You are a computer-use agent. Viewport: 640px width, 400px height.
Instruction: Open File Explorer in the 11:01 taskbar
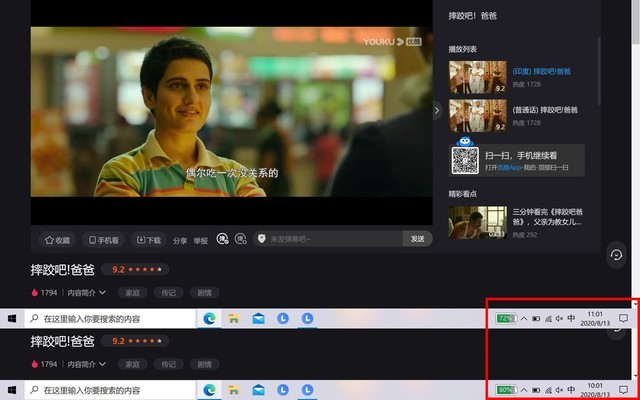click(x=233, y=319)
